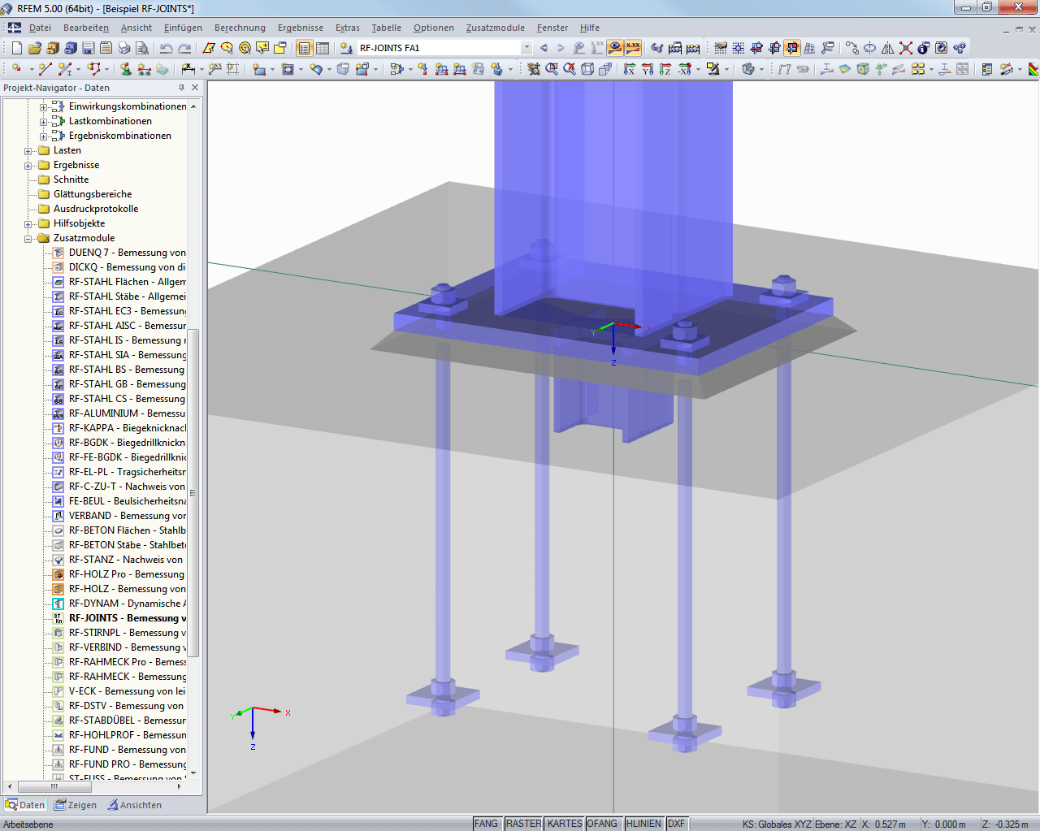Toggle the KARTES button in status bar
Image resolution: width=1040 pixels, height=831 pixels.
(x=564, y=823)
